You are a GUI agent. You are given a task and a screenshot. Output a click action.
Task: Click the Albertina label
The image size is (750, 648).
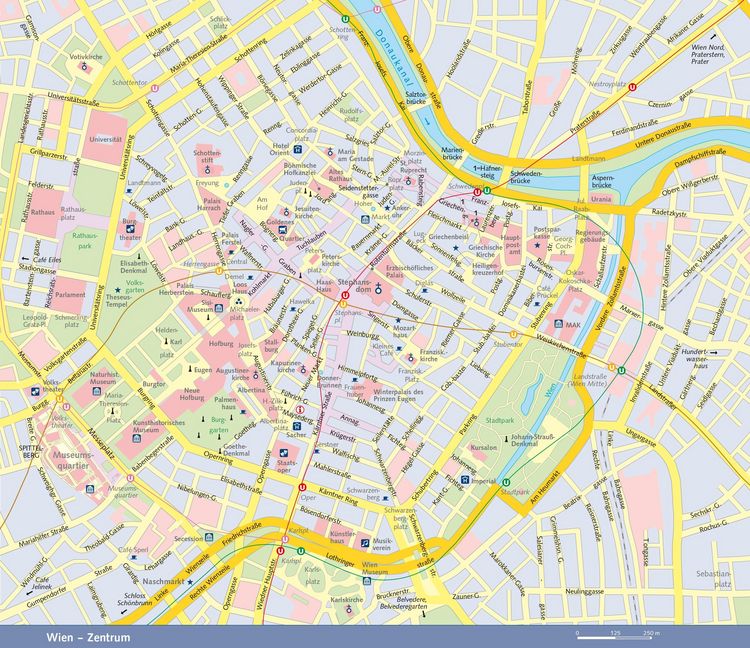[251, 390]
